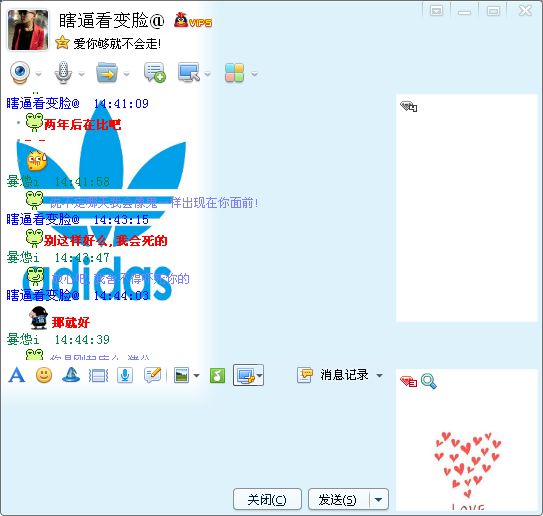
Task: Open the green music sharing icon
Action: [x=217, y=375]
